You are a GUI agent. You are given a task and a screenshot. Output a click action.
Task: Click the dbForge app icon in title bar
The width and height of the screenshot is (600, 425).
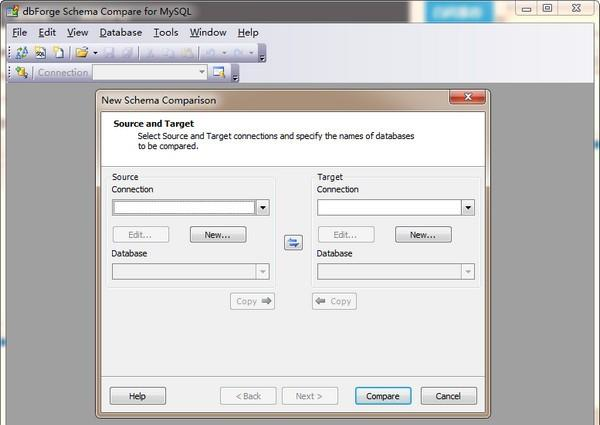[x=12, y=11]
